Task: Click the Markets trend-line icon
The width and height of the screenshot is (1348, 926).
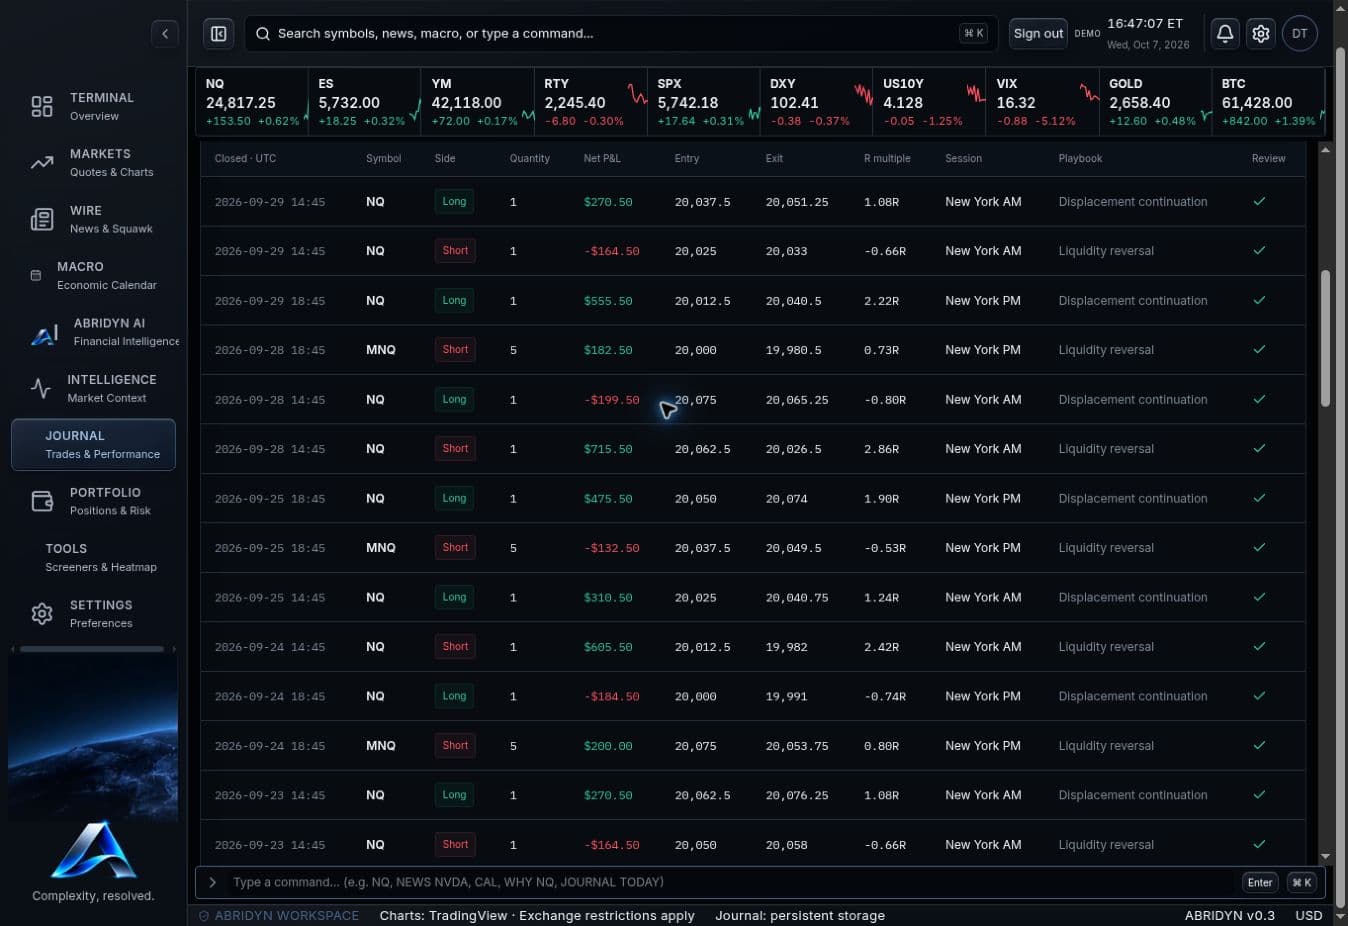Action: pos(42,162)
